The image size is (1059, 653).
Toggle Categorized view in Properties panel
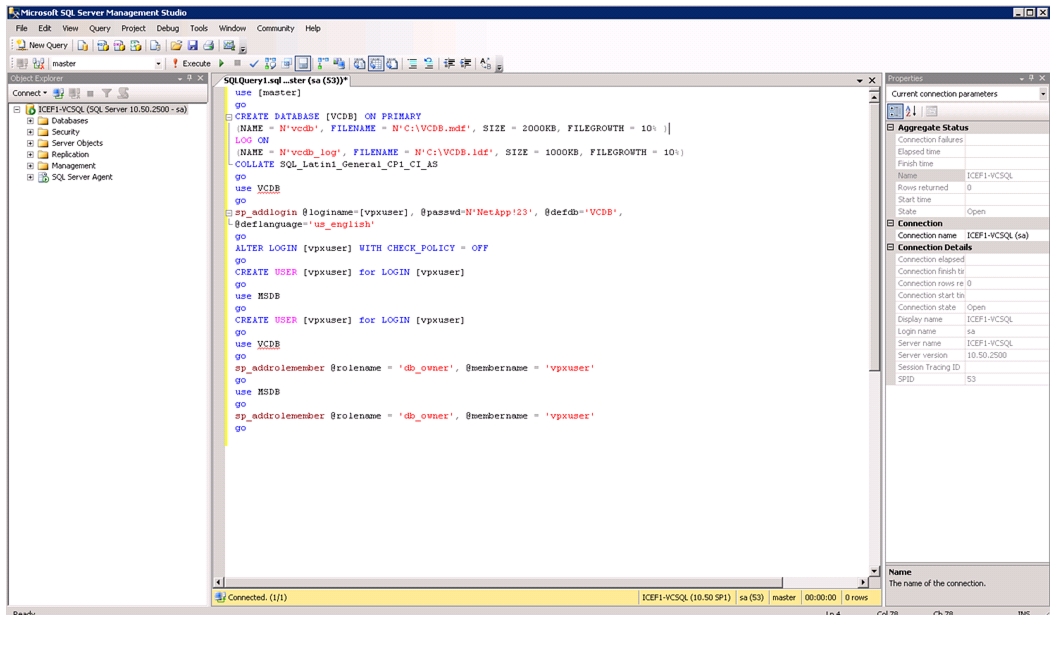tap(895, 111)
